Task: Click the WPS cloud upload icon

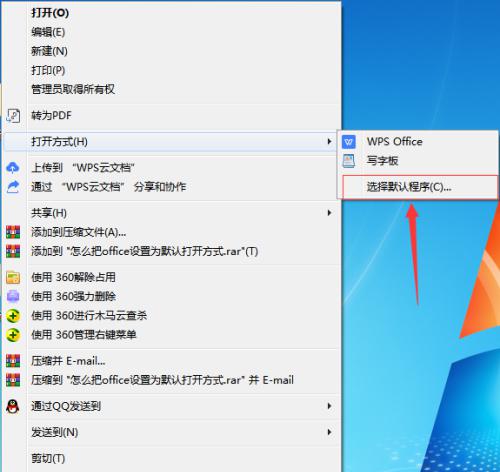Action: (13, 168)
